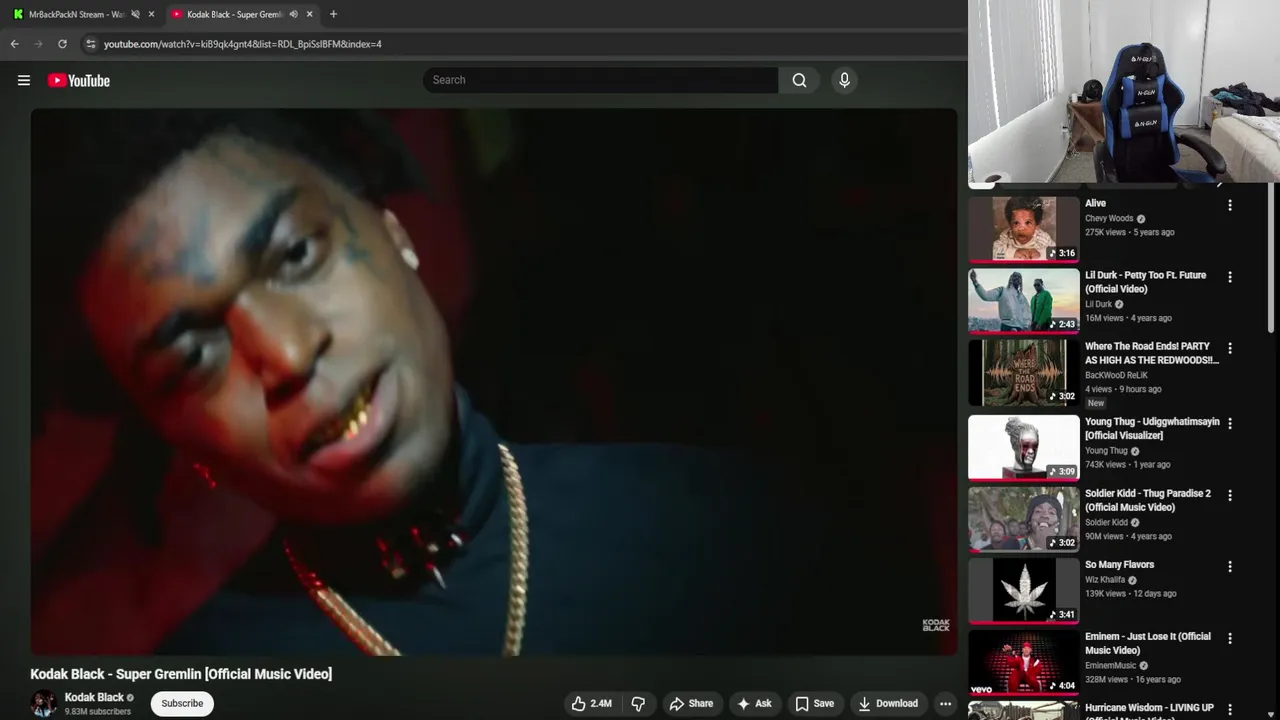The image size is (1280, 720).
Task: Open the 'Alive' video title link
Action: point(1095,203)
